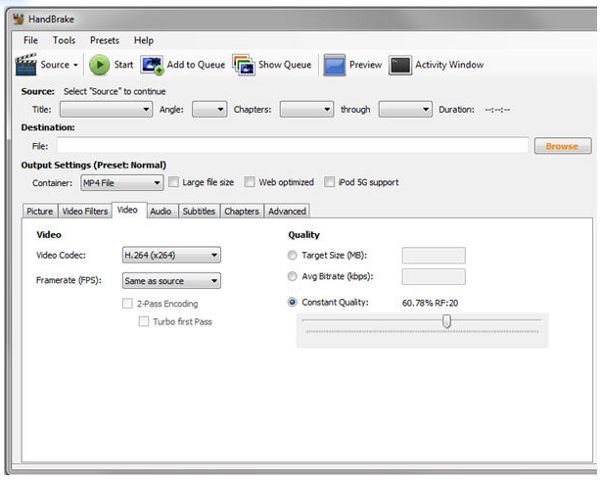Expand the Angle dropdown
Screen dimensions: 600x482
coord(209,109)
